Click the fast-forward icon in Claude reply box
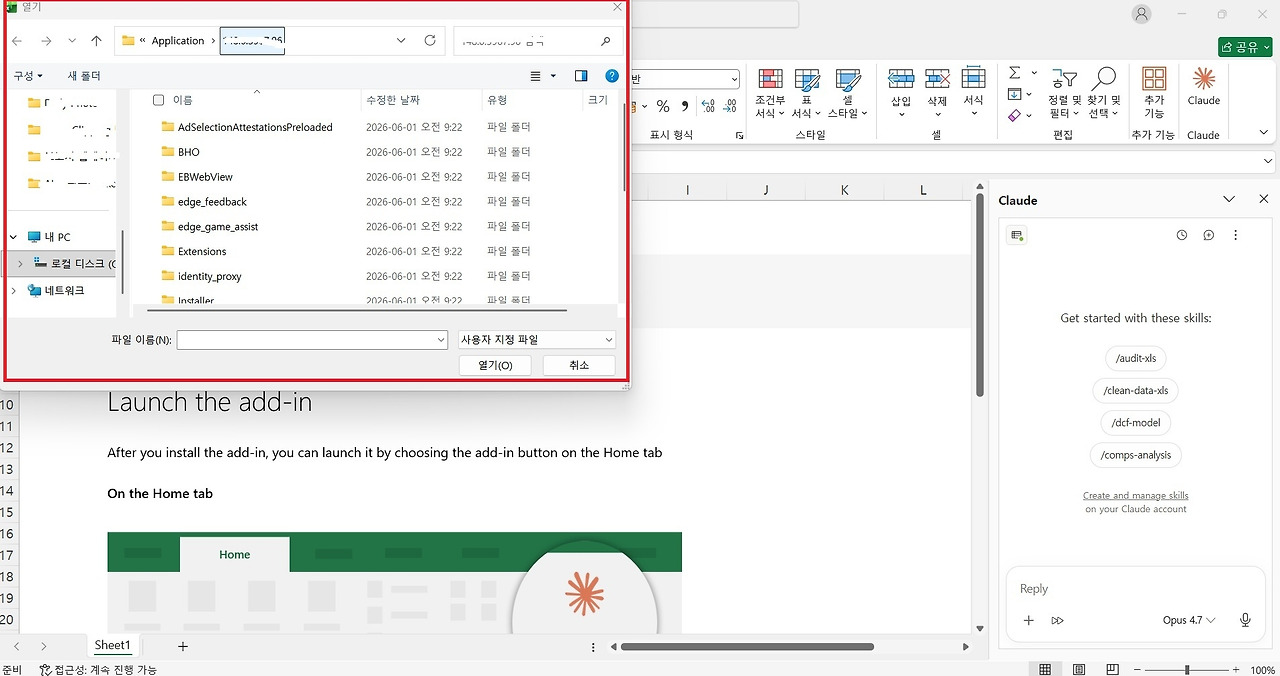Viewport: 1280px width, 676px height. point(1058,620)
